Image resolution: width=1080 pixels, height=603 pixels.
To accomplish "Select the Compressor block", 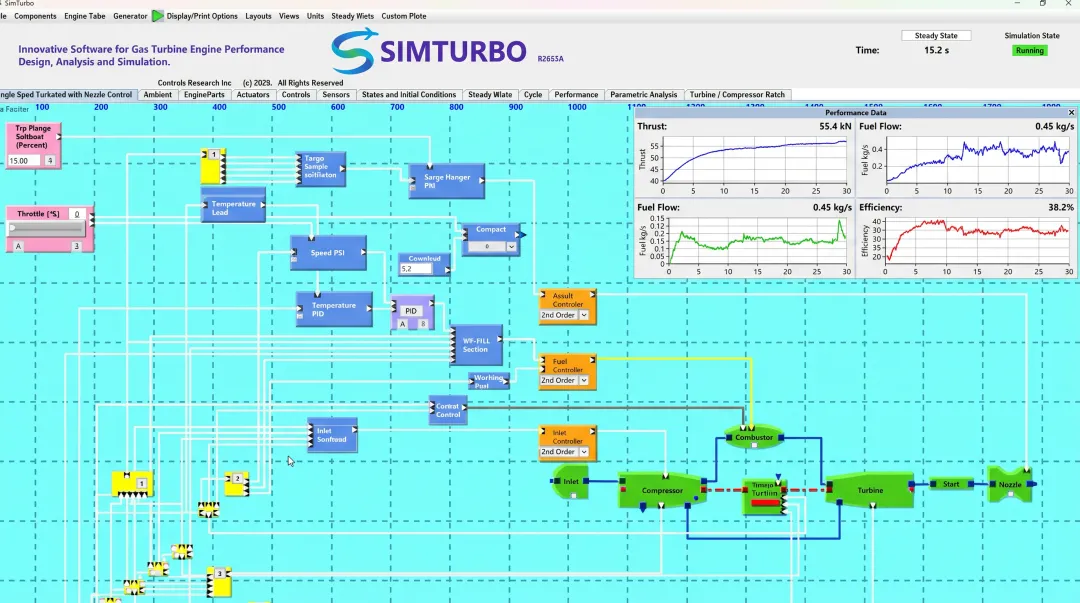I will 662,491.
